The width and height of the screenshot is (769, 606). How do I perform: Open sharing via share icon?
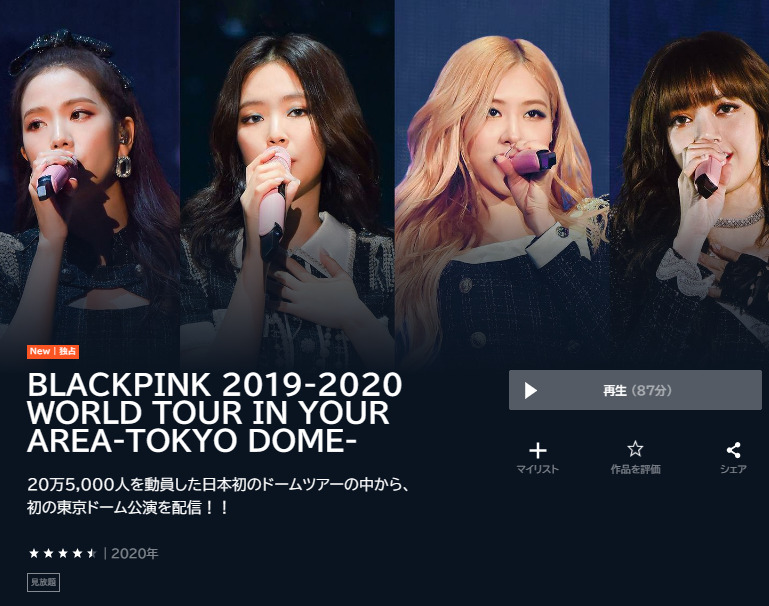tap(733, 450)
